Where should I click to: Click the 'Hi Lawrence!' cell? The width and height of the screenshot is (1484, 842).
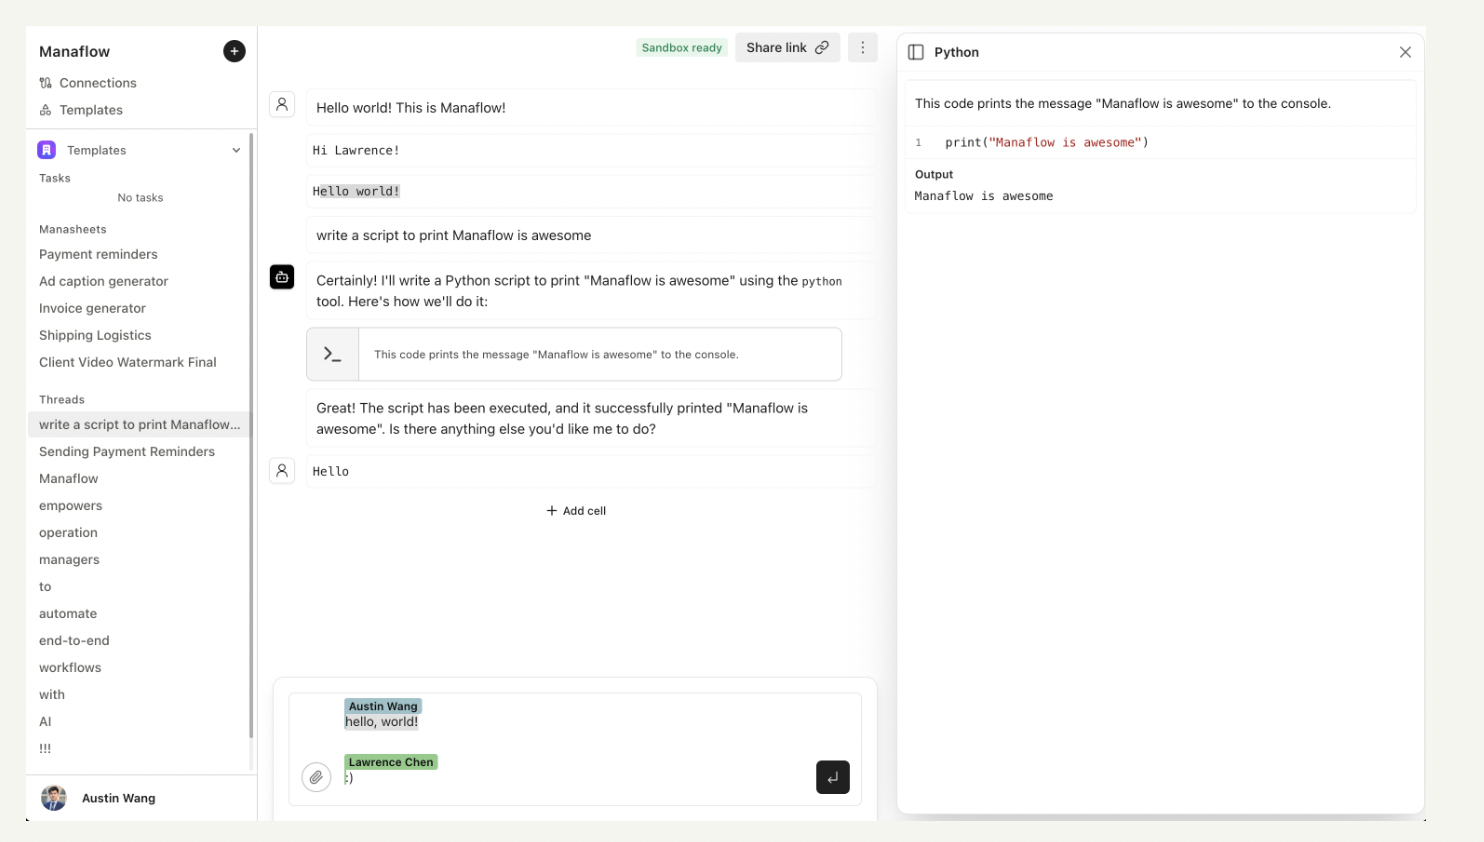[590, 150]
